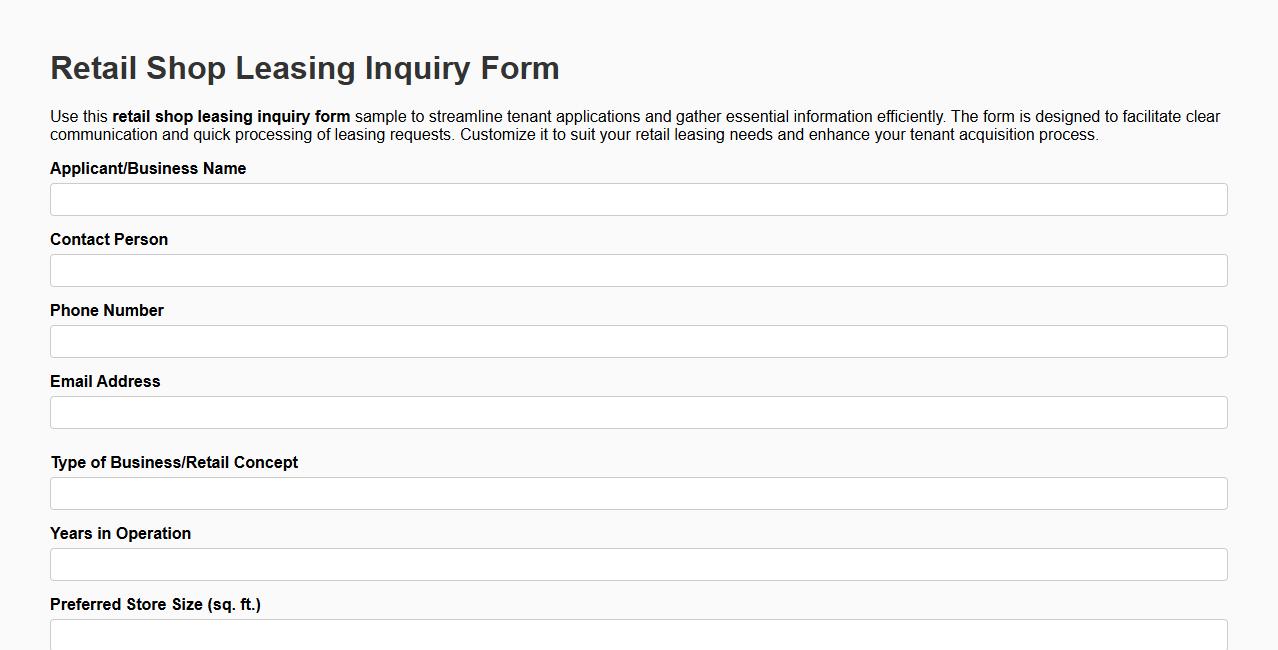The width and height of the screenshot is (1278, 650).
Task: Click the Years in Operation label
Action: (120, 533)
